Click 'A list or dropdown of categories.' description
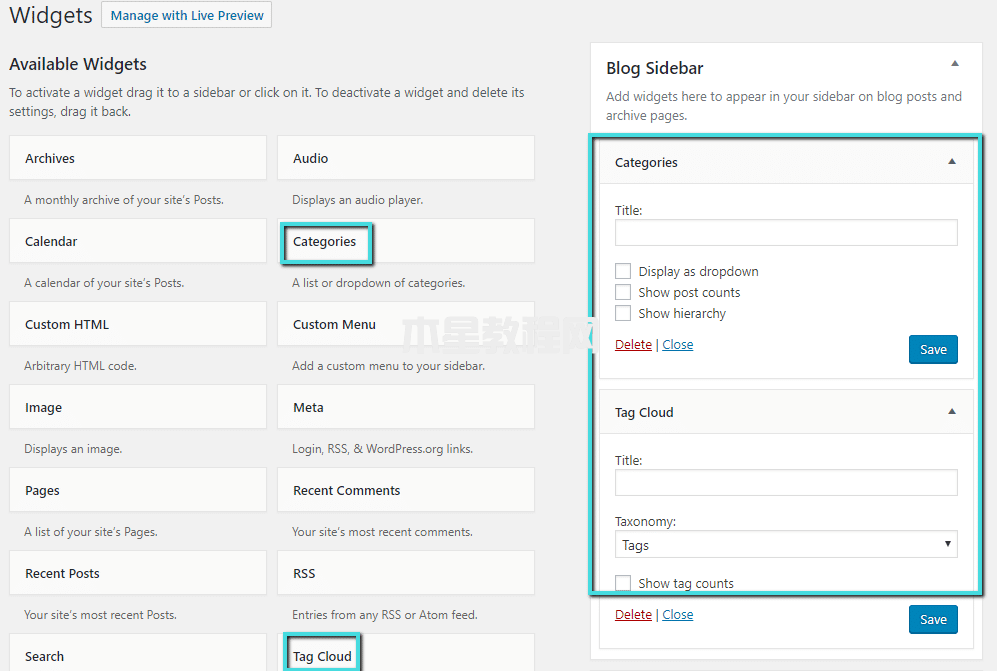This screenshot has width=997, height=671. pos(378,282)
